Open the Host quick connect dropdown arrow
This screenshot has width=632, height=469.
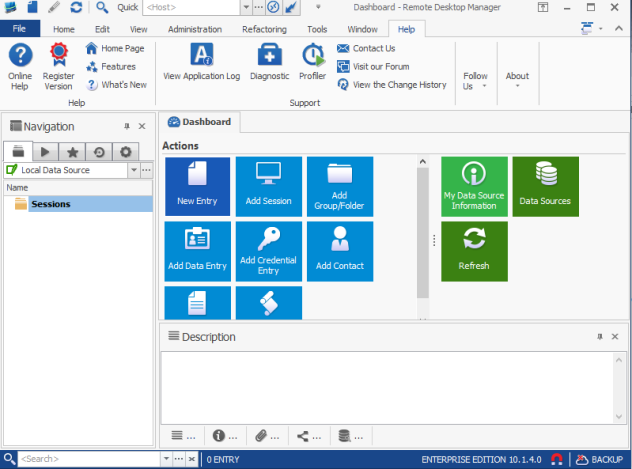[x=246, y=7]
